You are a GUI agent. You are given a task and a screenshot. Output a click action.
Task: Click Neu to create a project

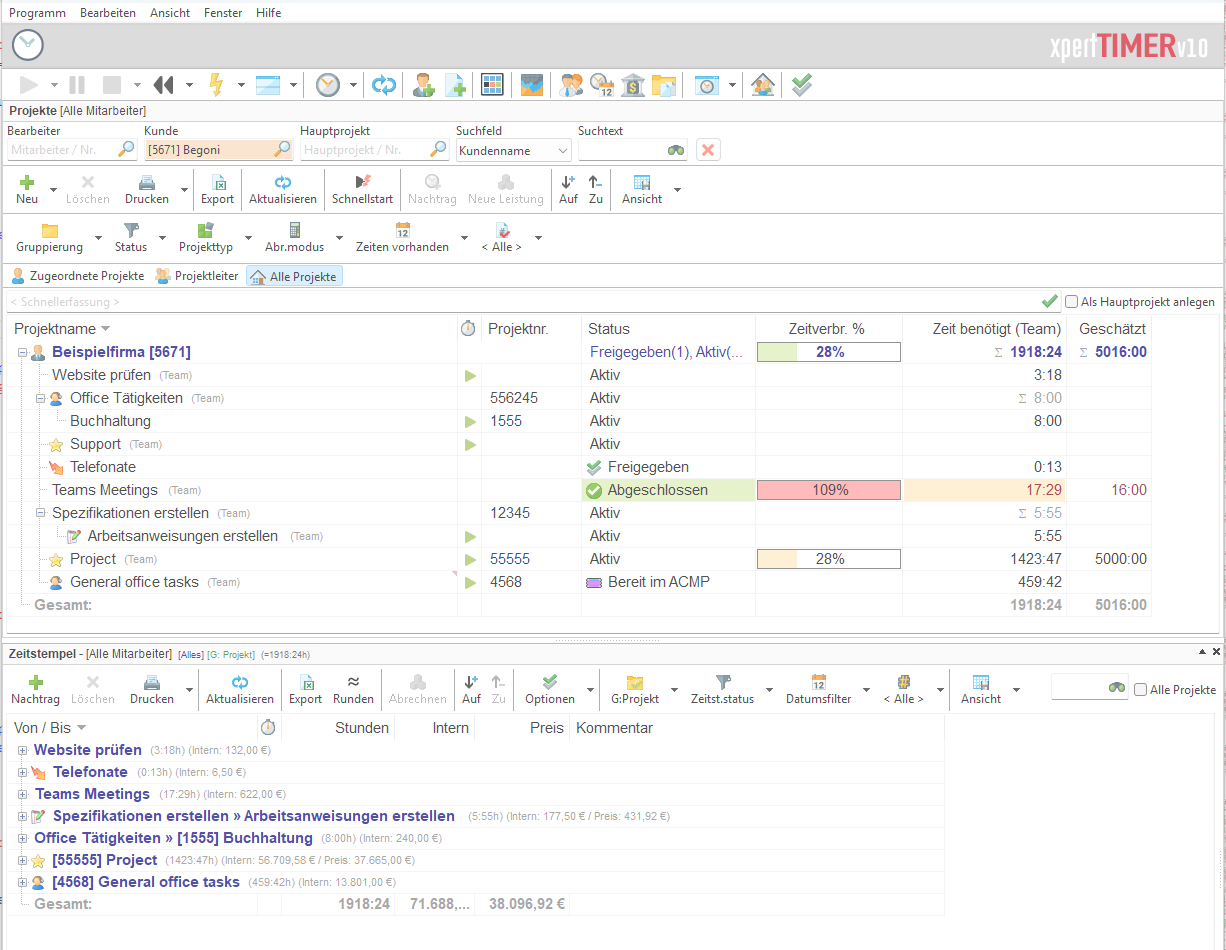[27, 189]
